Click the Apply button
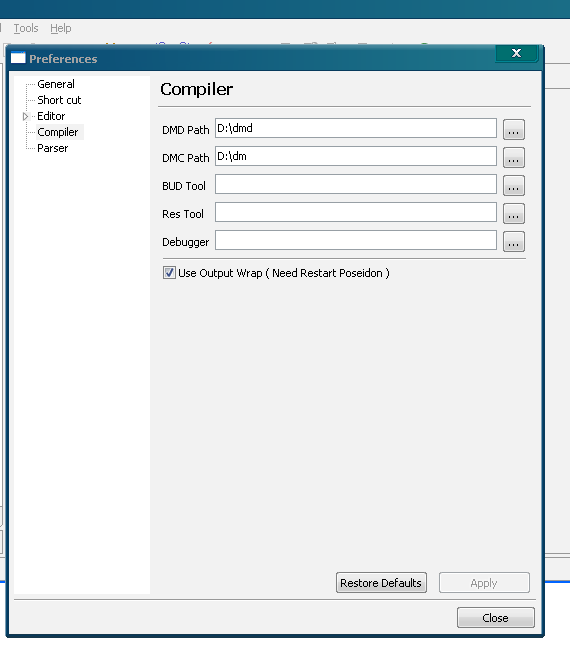Image resolution: width=570 pixels, height=652 pixels. [484, 583]
